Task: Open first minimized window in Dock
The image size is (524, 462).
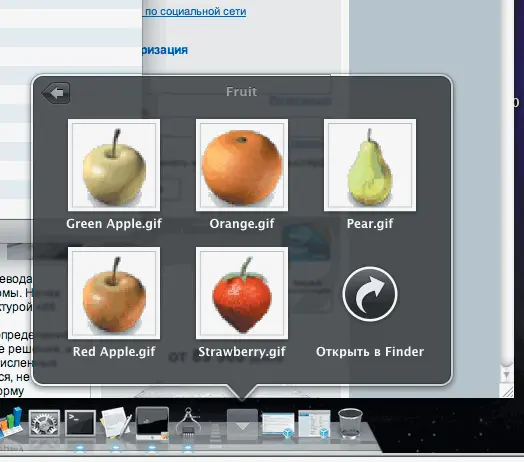Action: coord(278,425)
